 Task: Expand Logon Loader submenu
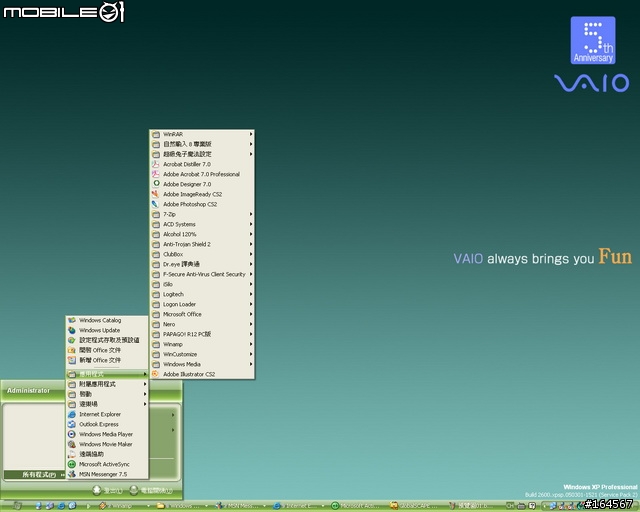coord(202,304)
